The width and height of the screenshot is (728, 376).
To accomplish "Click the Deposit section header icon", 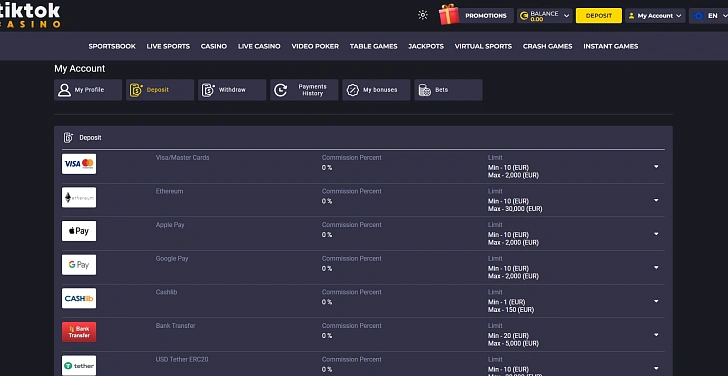I will pyautogui.click(x=68, y=137).
